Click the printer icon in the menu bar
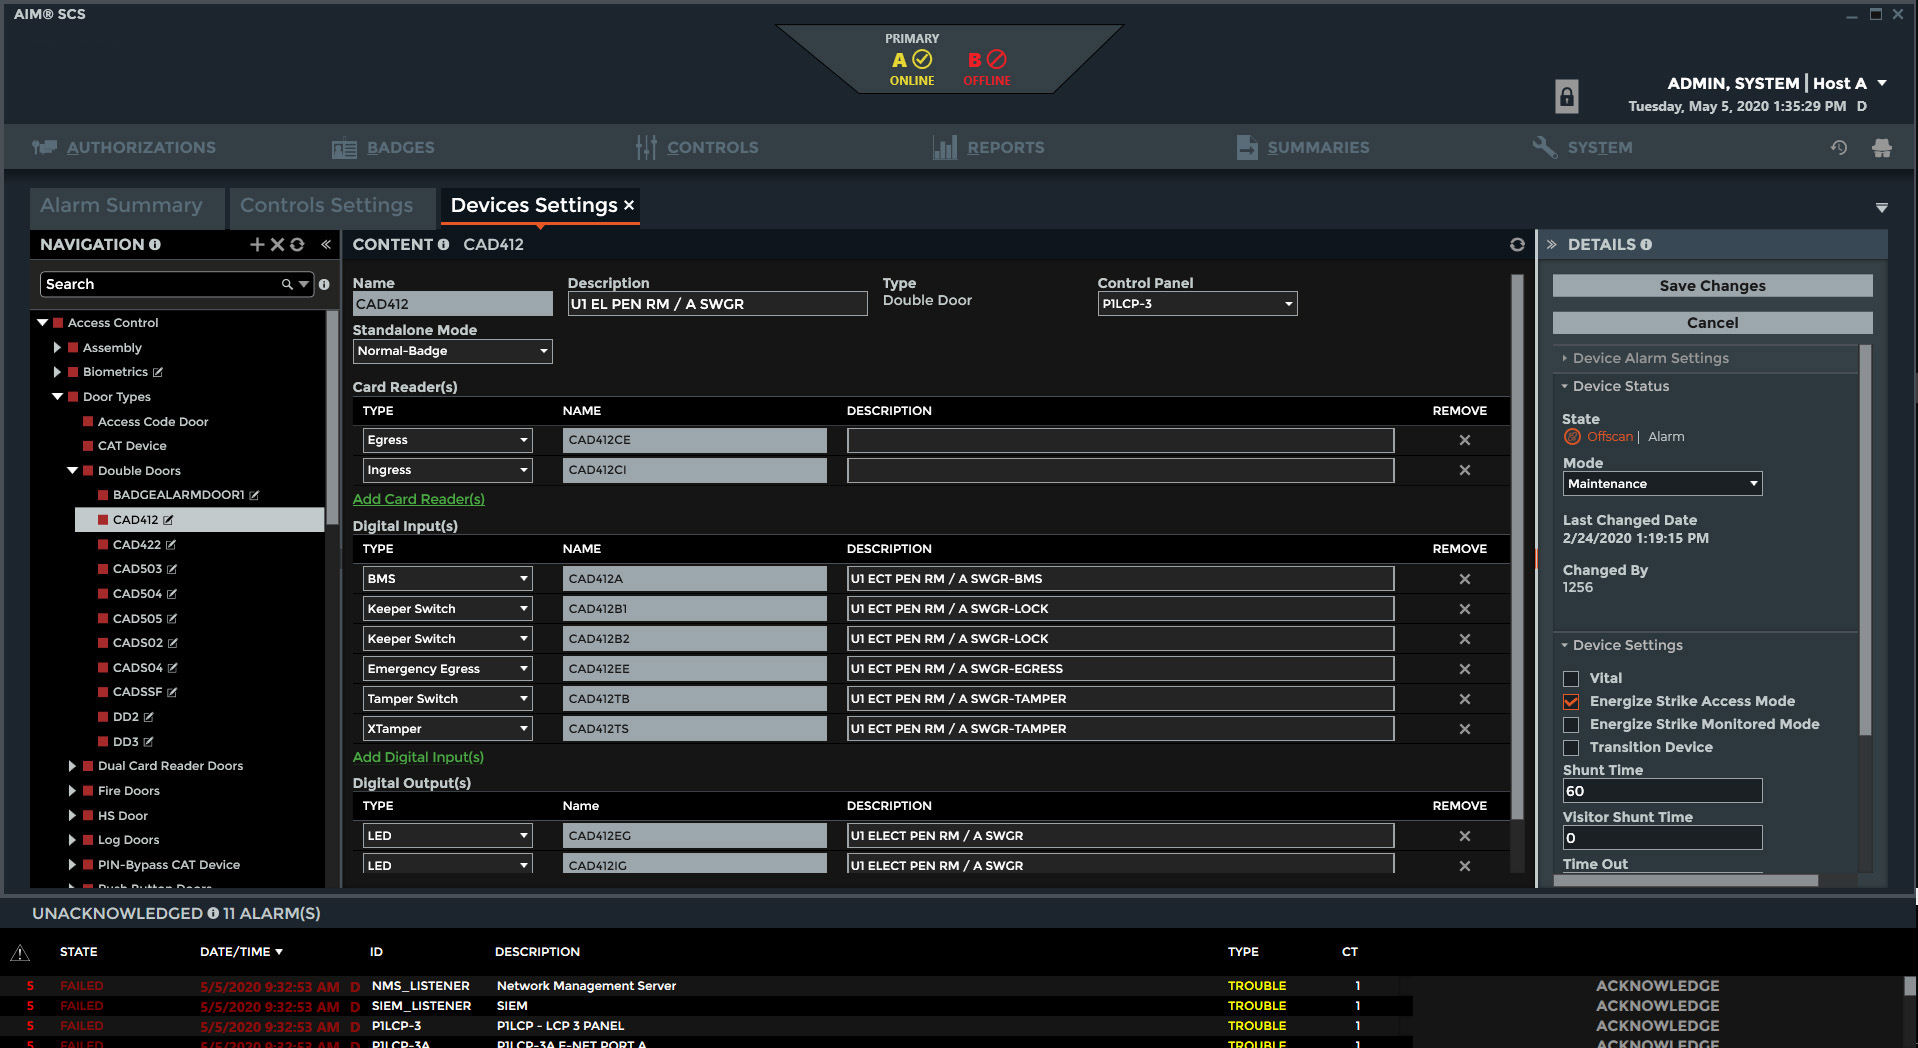 click(x=1881, y=148)
